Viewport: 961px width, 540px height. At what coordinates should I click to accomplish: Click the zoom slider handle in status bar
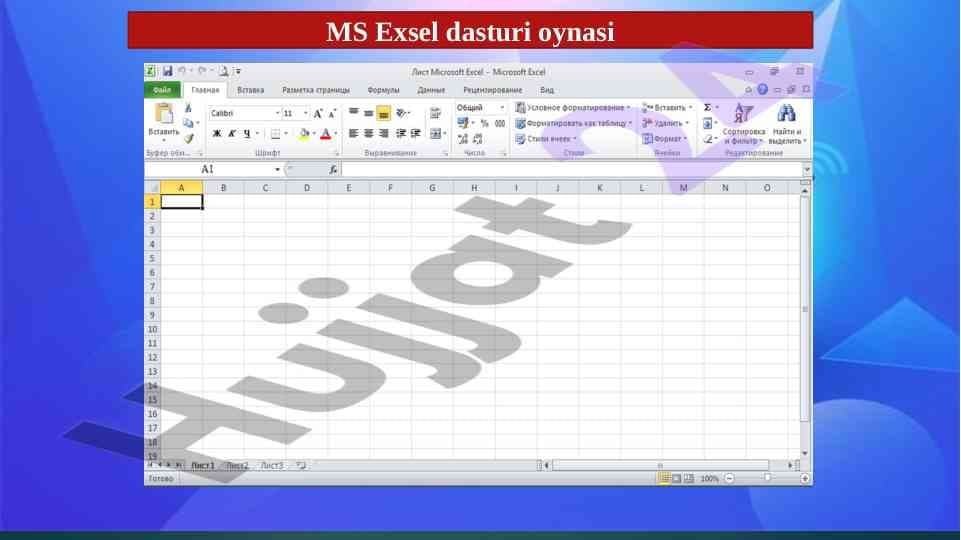(x=767, y=478)
